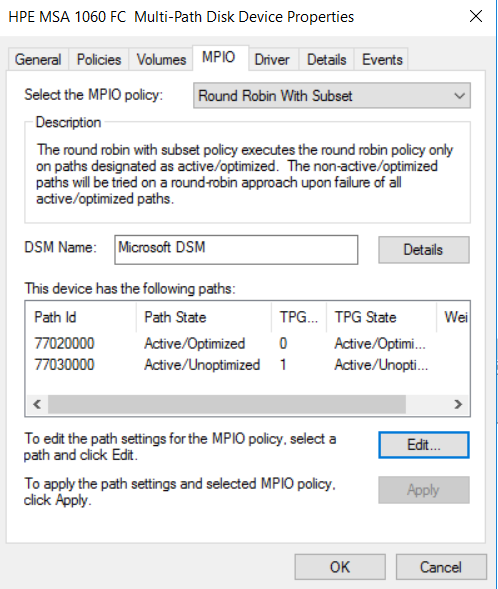Viewport: 498px width, 589px height.
Task: Switch to the General tab
Action: tap(38, 59)
